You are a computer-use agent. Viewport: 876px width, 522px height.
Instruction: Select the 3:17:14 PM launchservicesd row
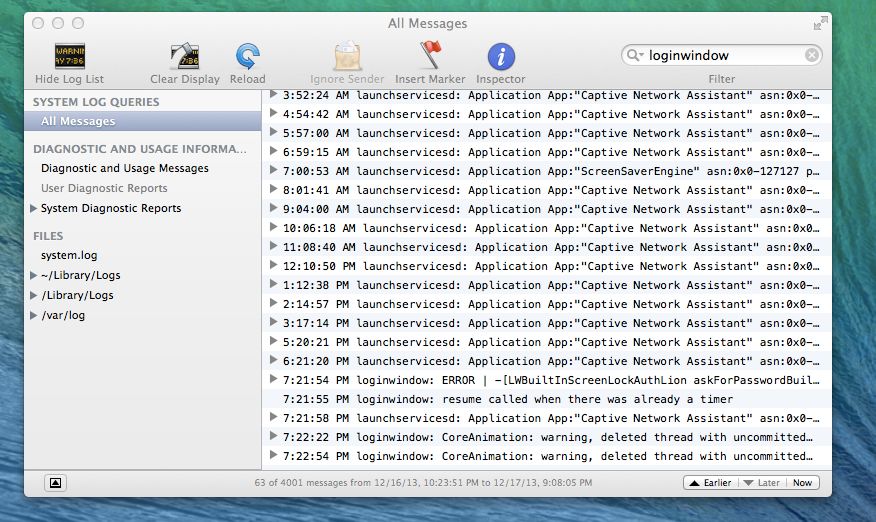click(546, 323)
